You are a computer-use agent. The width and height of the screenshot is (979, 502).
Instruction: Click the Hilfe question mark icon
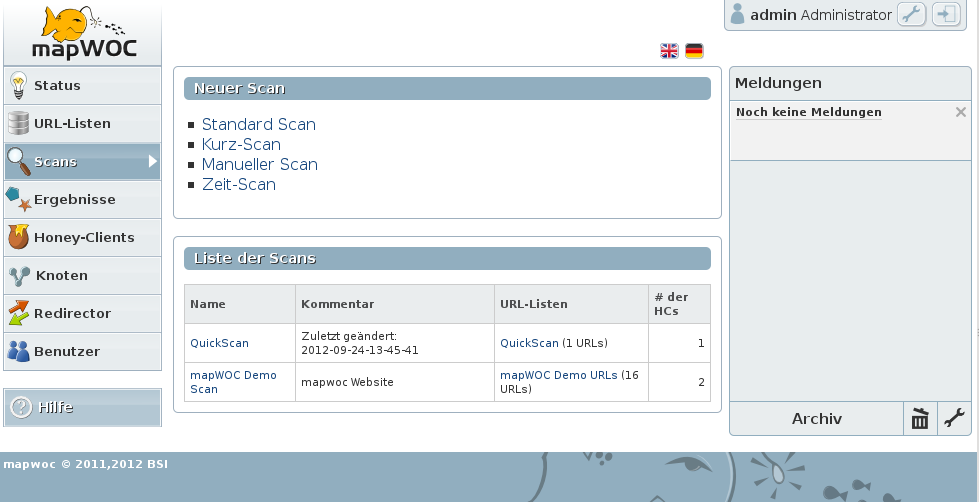pos(21,408)
